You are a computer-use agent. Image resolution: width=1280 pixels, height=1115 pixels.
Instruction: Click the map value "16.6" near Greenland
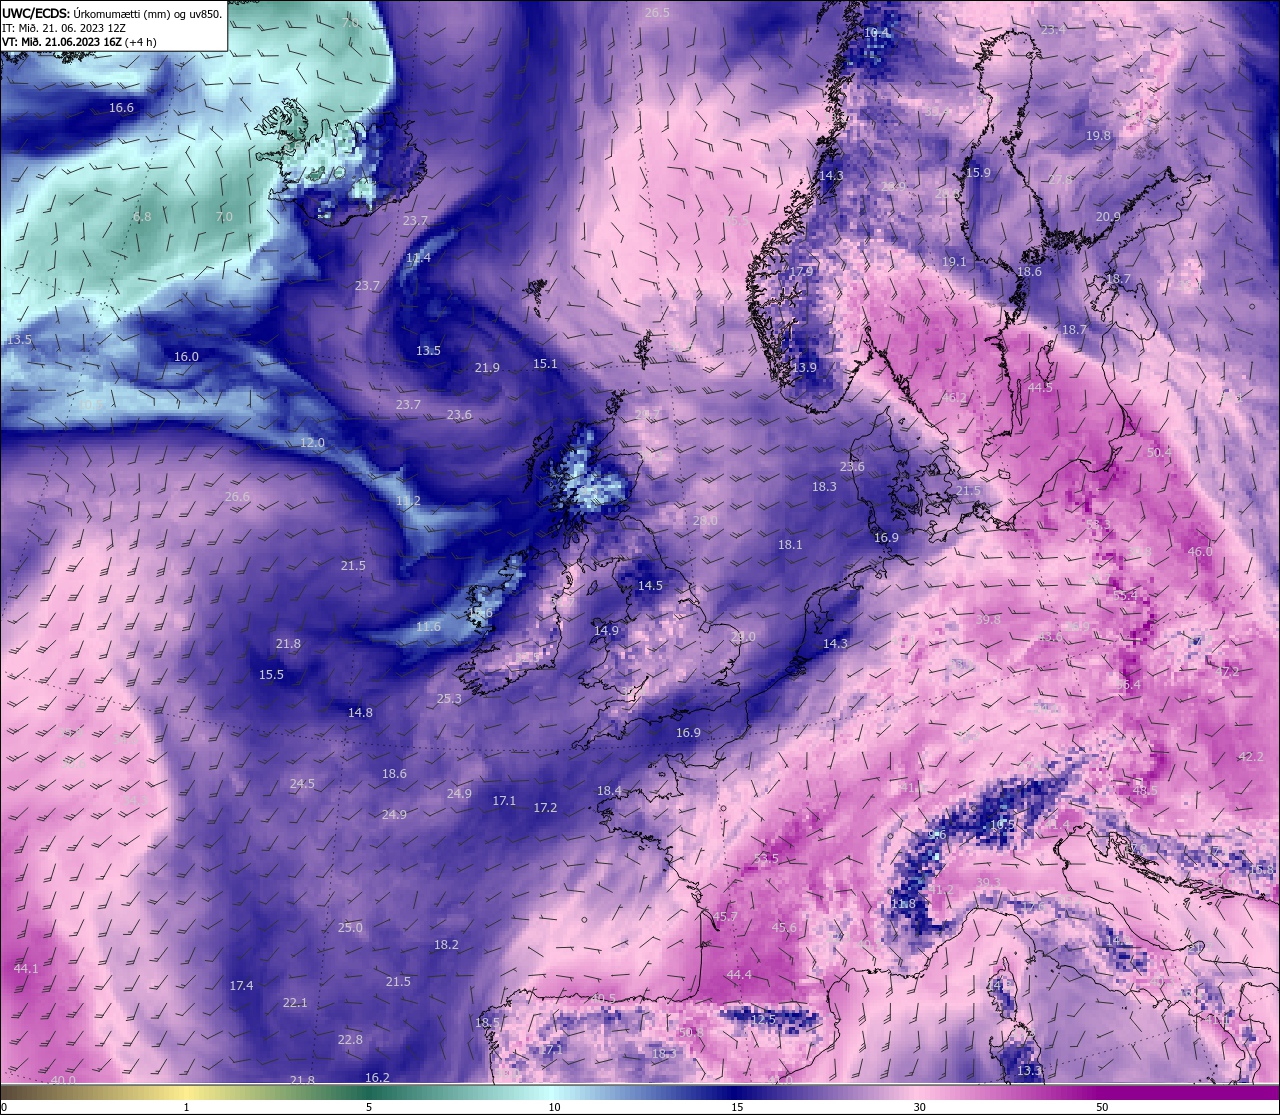pos(121,107)
